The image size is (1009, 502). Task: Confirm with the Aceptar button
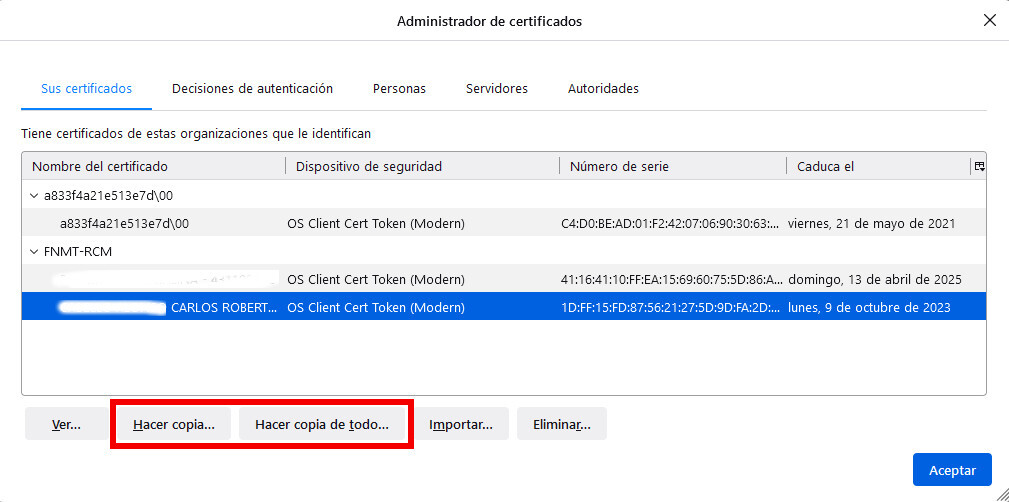[x=951, y=469]
